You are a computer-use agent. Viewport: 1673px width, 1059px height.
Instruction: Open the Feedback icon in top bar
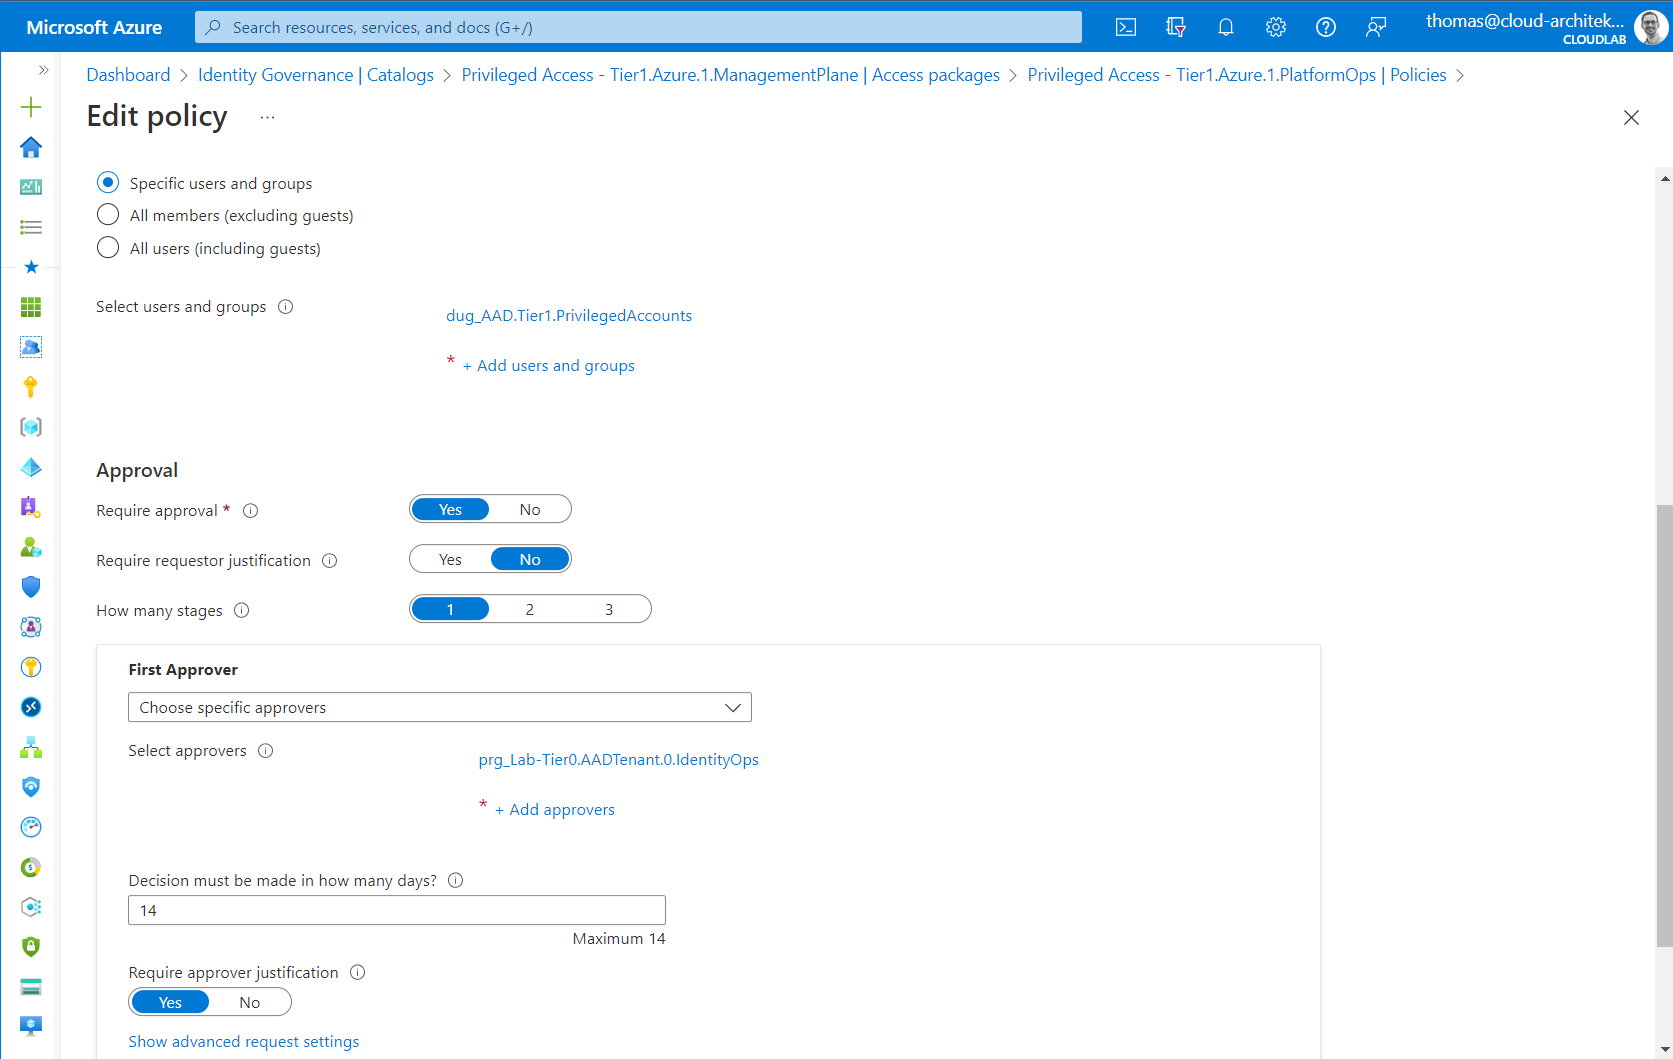pos(1376,27)
